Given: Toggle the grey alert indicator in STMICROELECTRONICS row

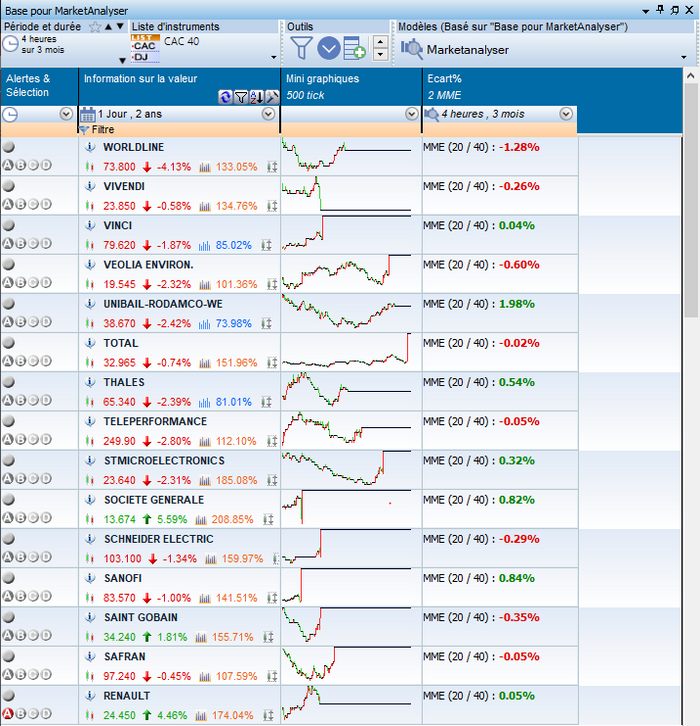Looking at the screenshot, I should pyautogui.click(x=8, y=460).
